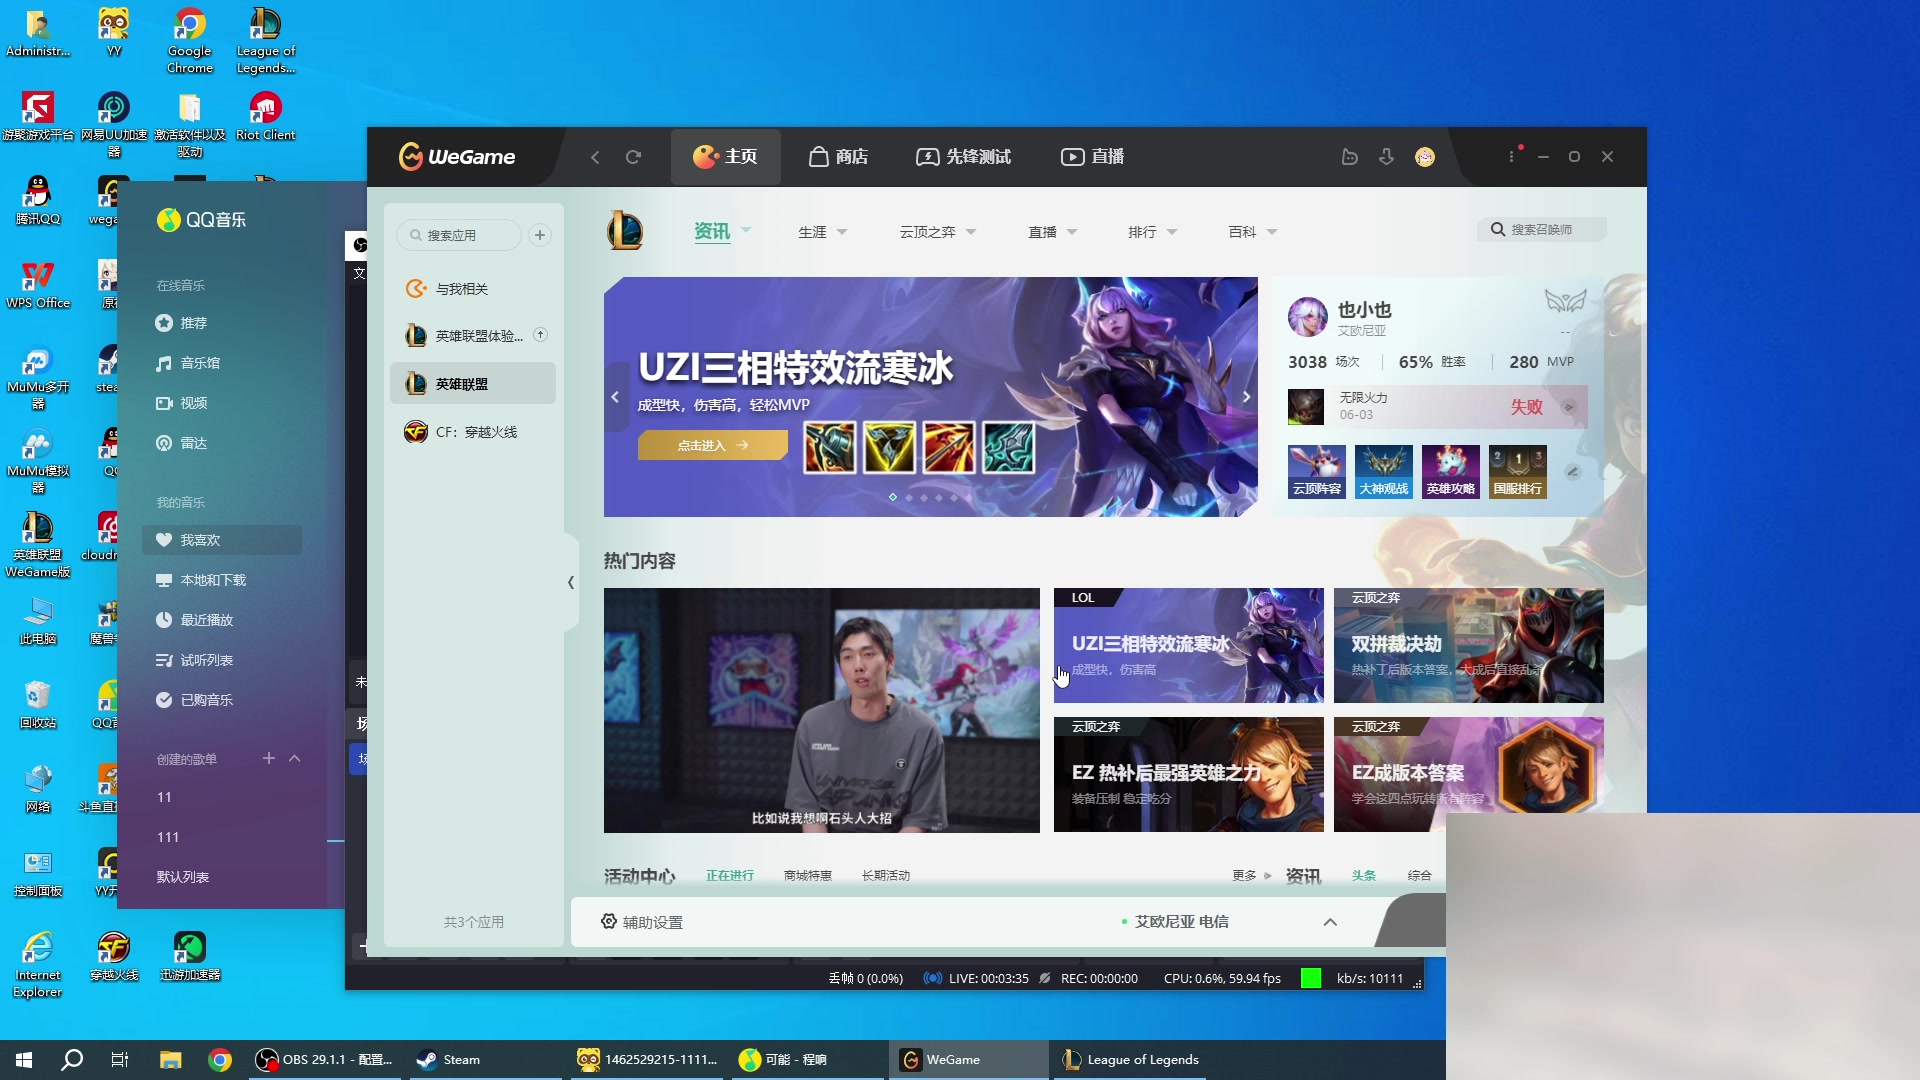The width and height of the screenshot is (1920, 1080).
Task: Switch to 主页 tab in WeGame
Action: tap(726, 157)
